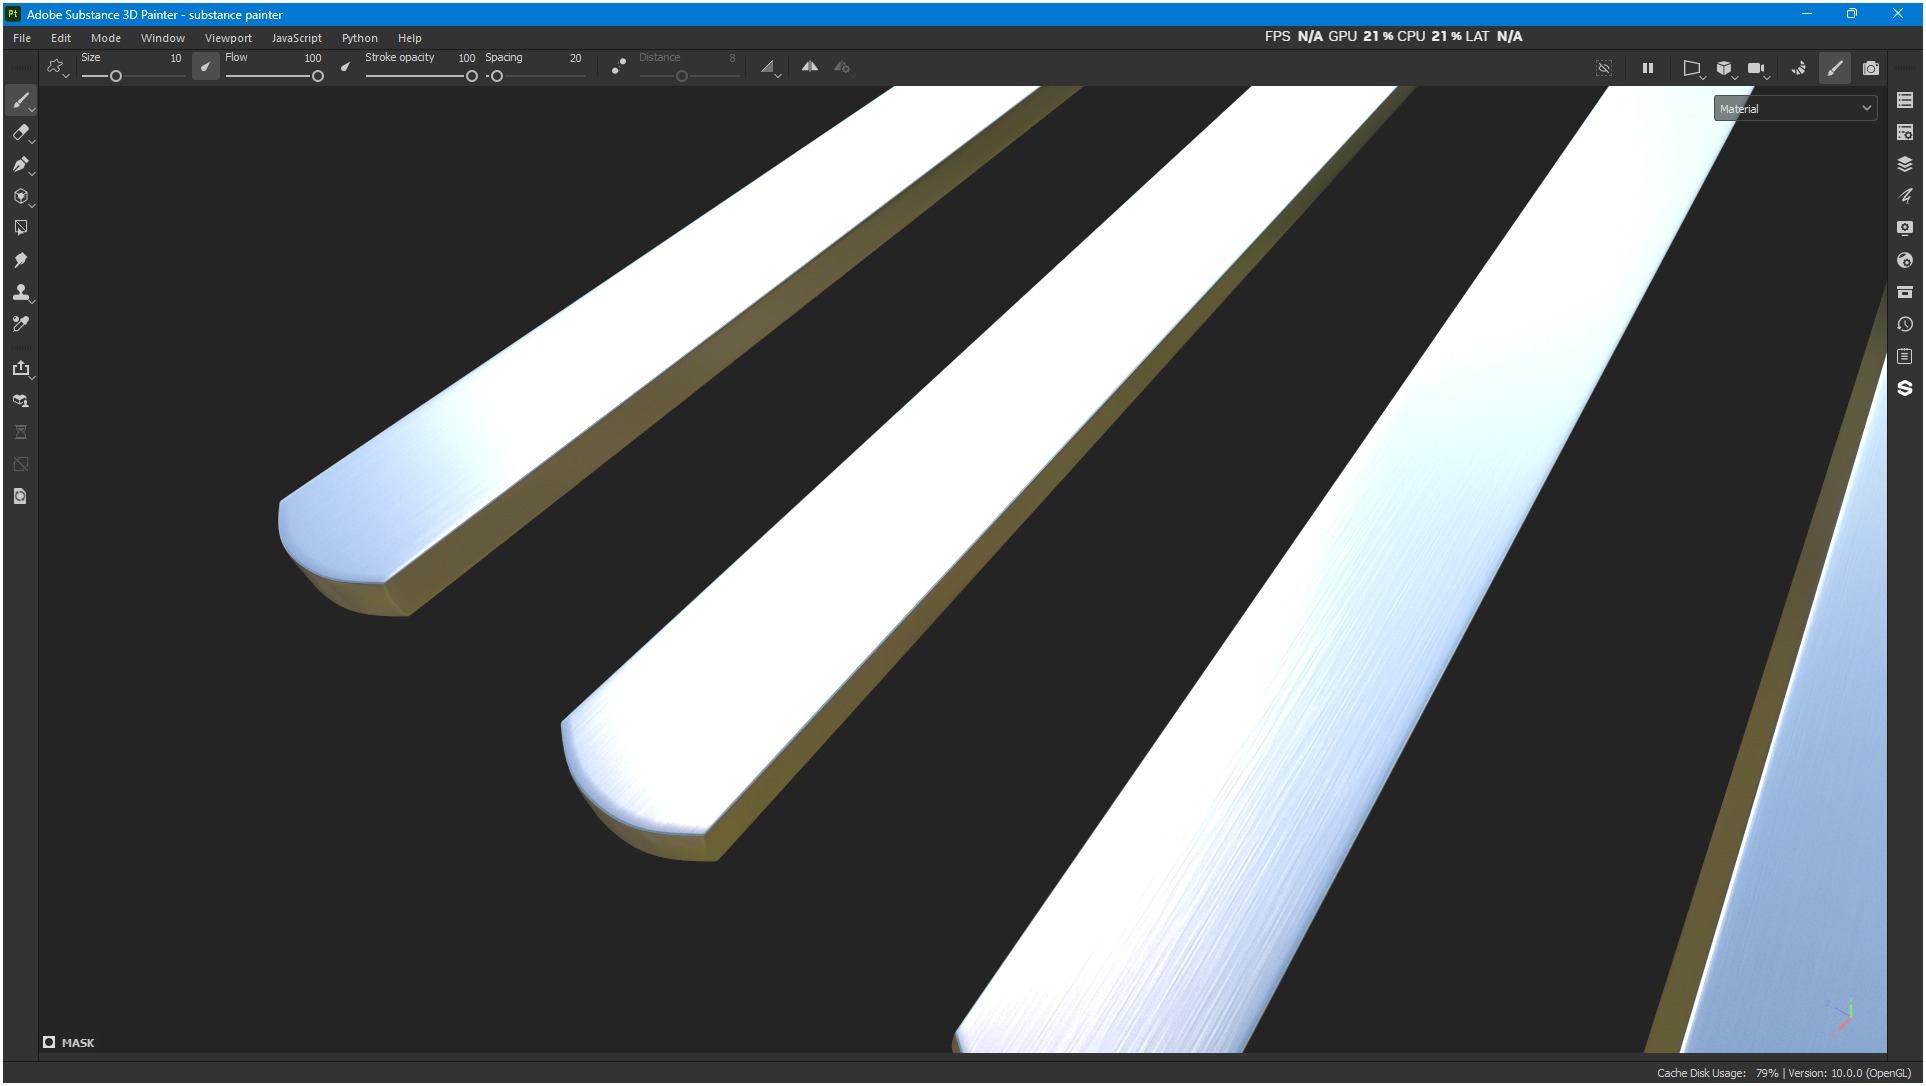The height and width of the screenshot is (1086, 1926).
Task: Click the Iray render camera icon
Action: (x=1871, y=68)
